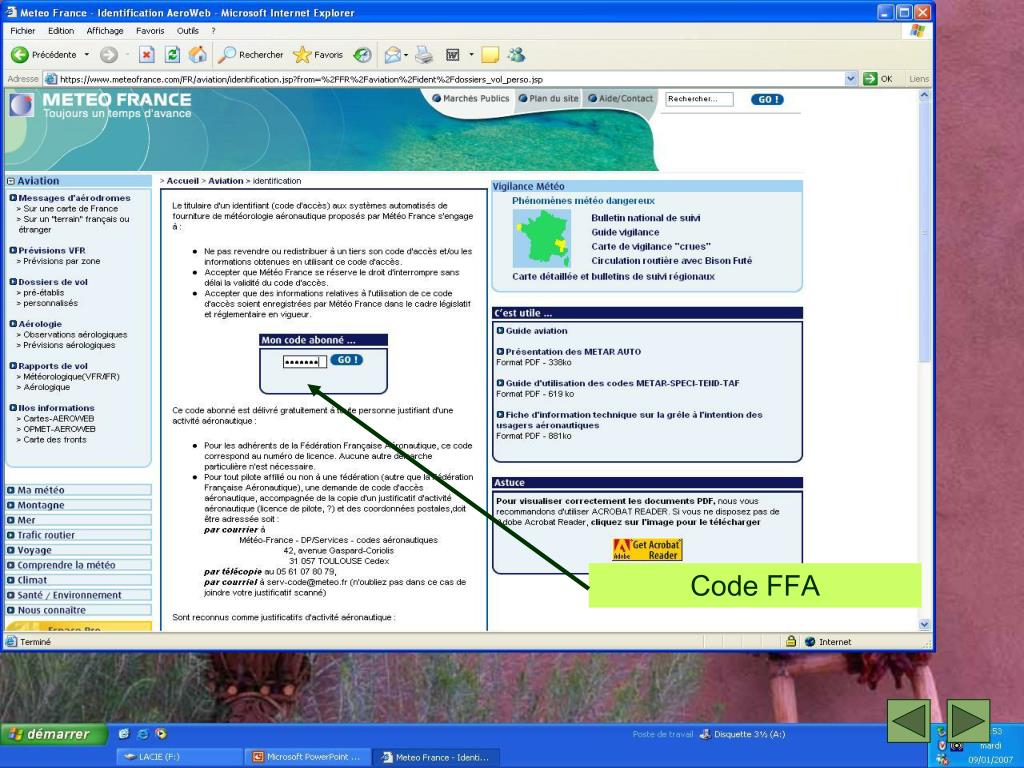Screen dimensions: 1024x768
Task: Expand the Trafic routier section
Action: 78,535
